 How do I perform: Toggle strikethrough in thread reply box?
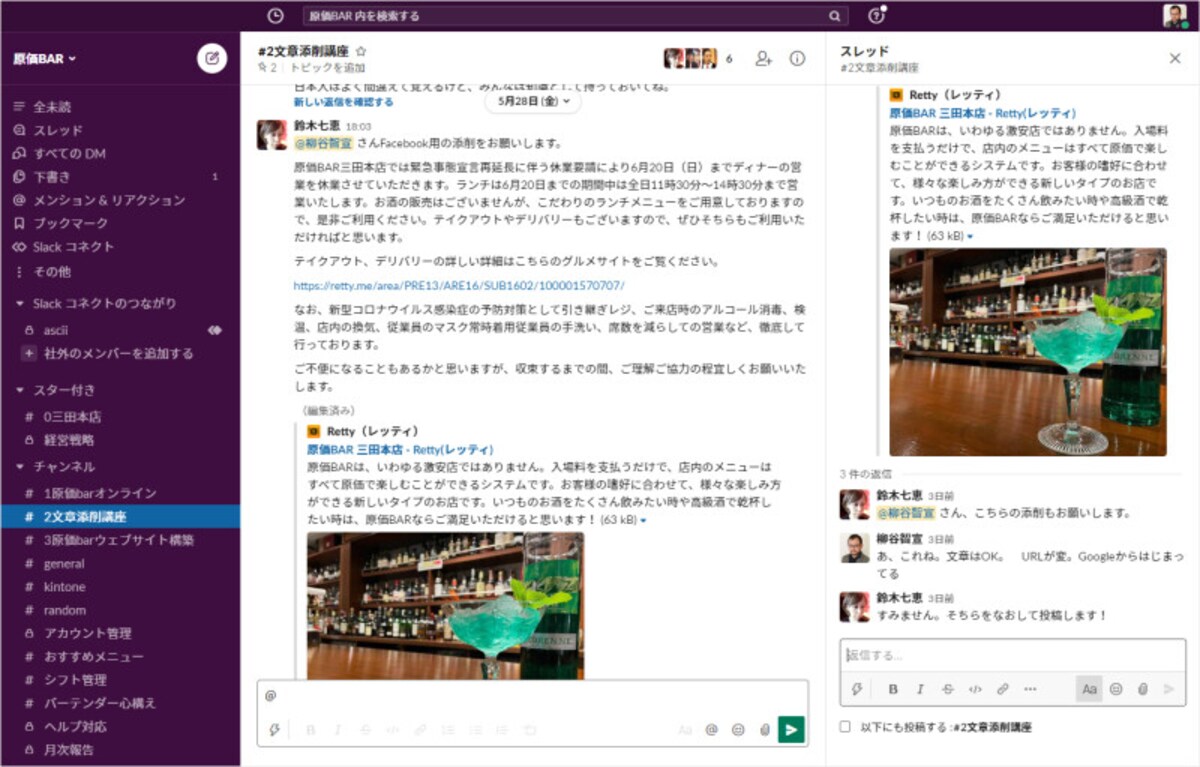click(948, 689)
